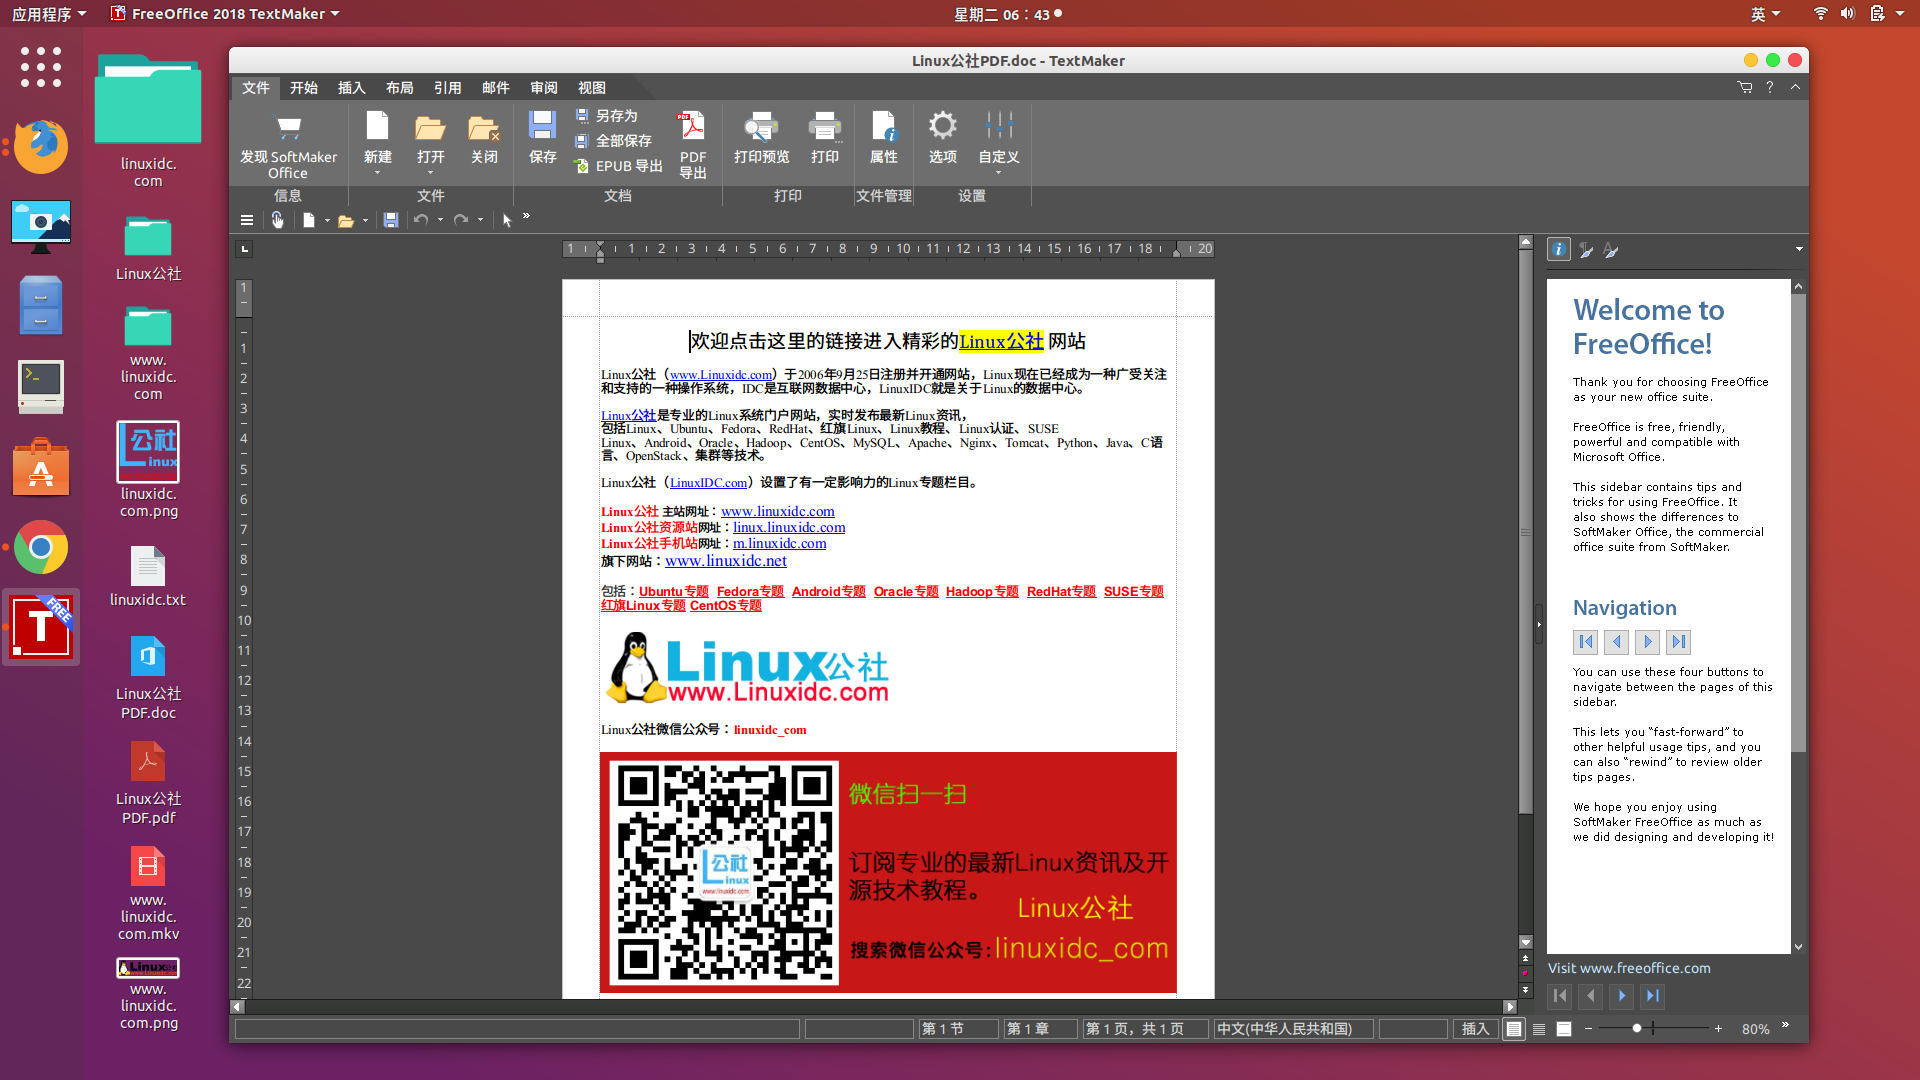Open new-document dropdown in quick access toolbar
Viewport: 1920px width, 1080px height.
click(327, 220)
